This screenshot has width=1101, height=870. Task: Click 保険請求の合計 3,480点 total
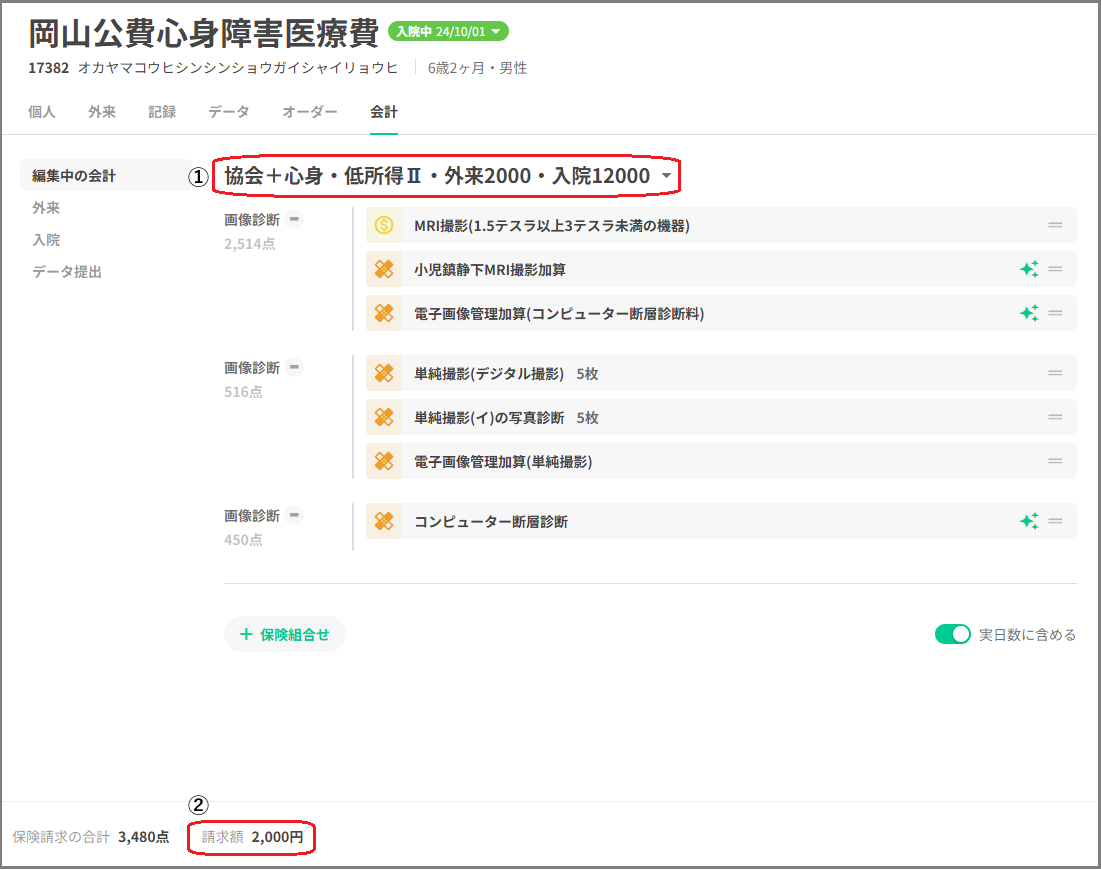pyautogui.click(x=91, y=837)
